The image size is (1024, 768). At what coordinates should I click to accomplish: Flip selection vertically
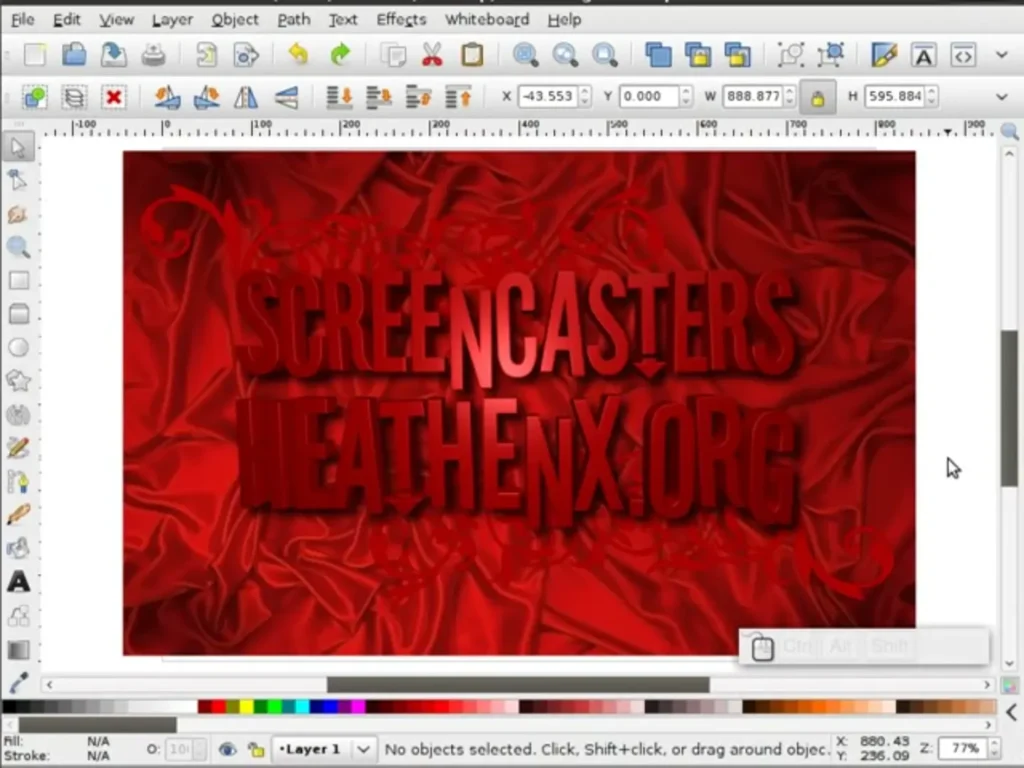coord(286,97)
